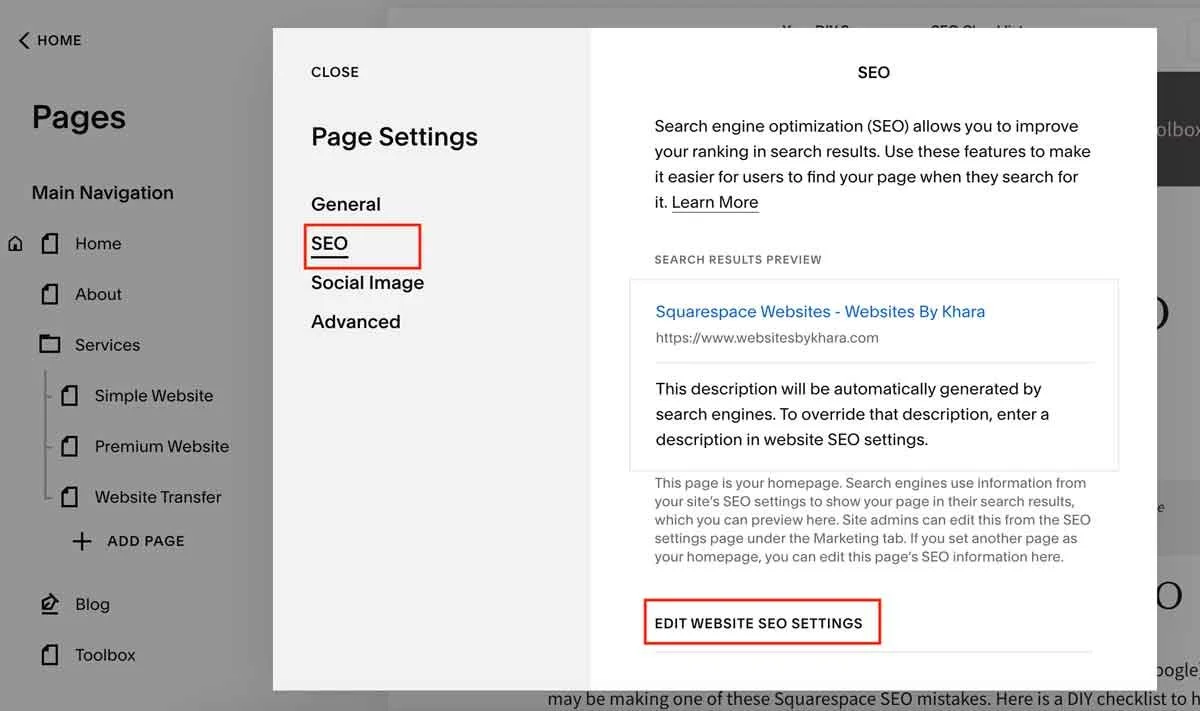The height and width of the screenshot is (711, 1200).
Task: Click the Squarespace Websites preview title
Action: coord(820,312)
